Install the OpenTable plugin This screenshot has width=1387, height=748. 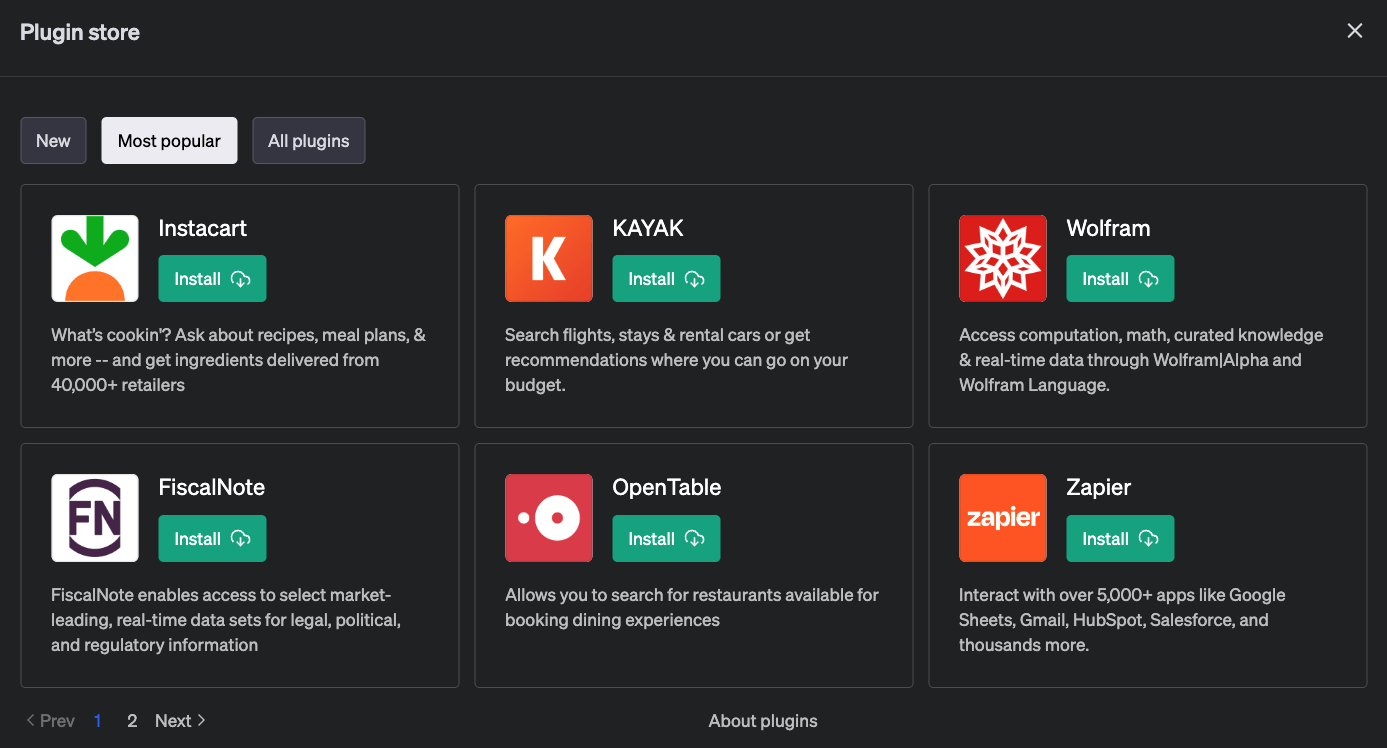pyautogui.click(x=666, y=539)
